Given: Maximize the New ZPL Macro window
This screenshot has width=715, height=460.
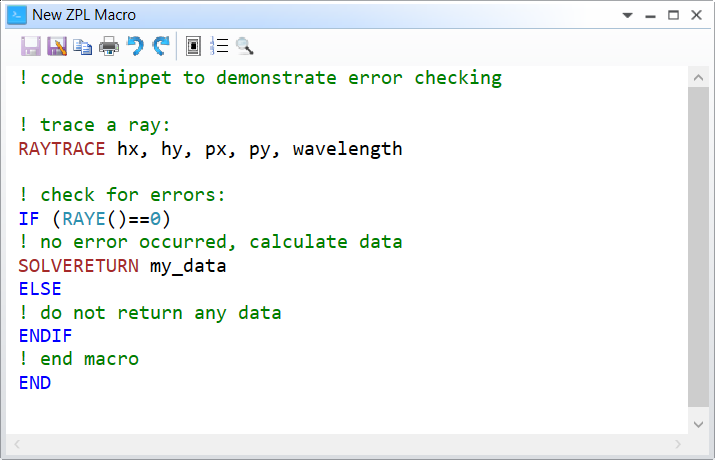Looking at the screenshot, I should [674, 15].
